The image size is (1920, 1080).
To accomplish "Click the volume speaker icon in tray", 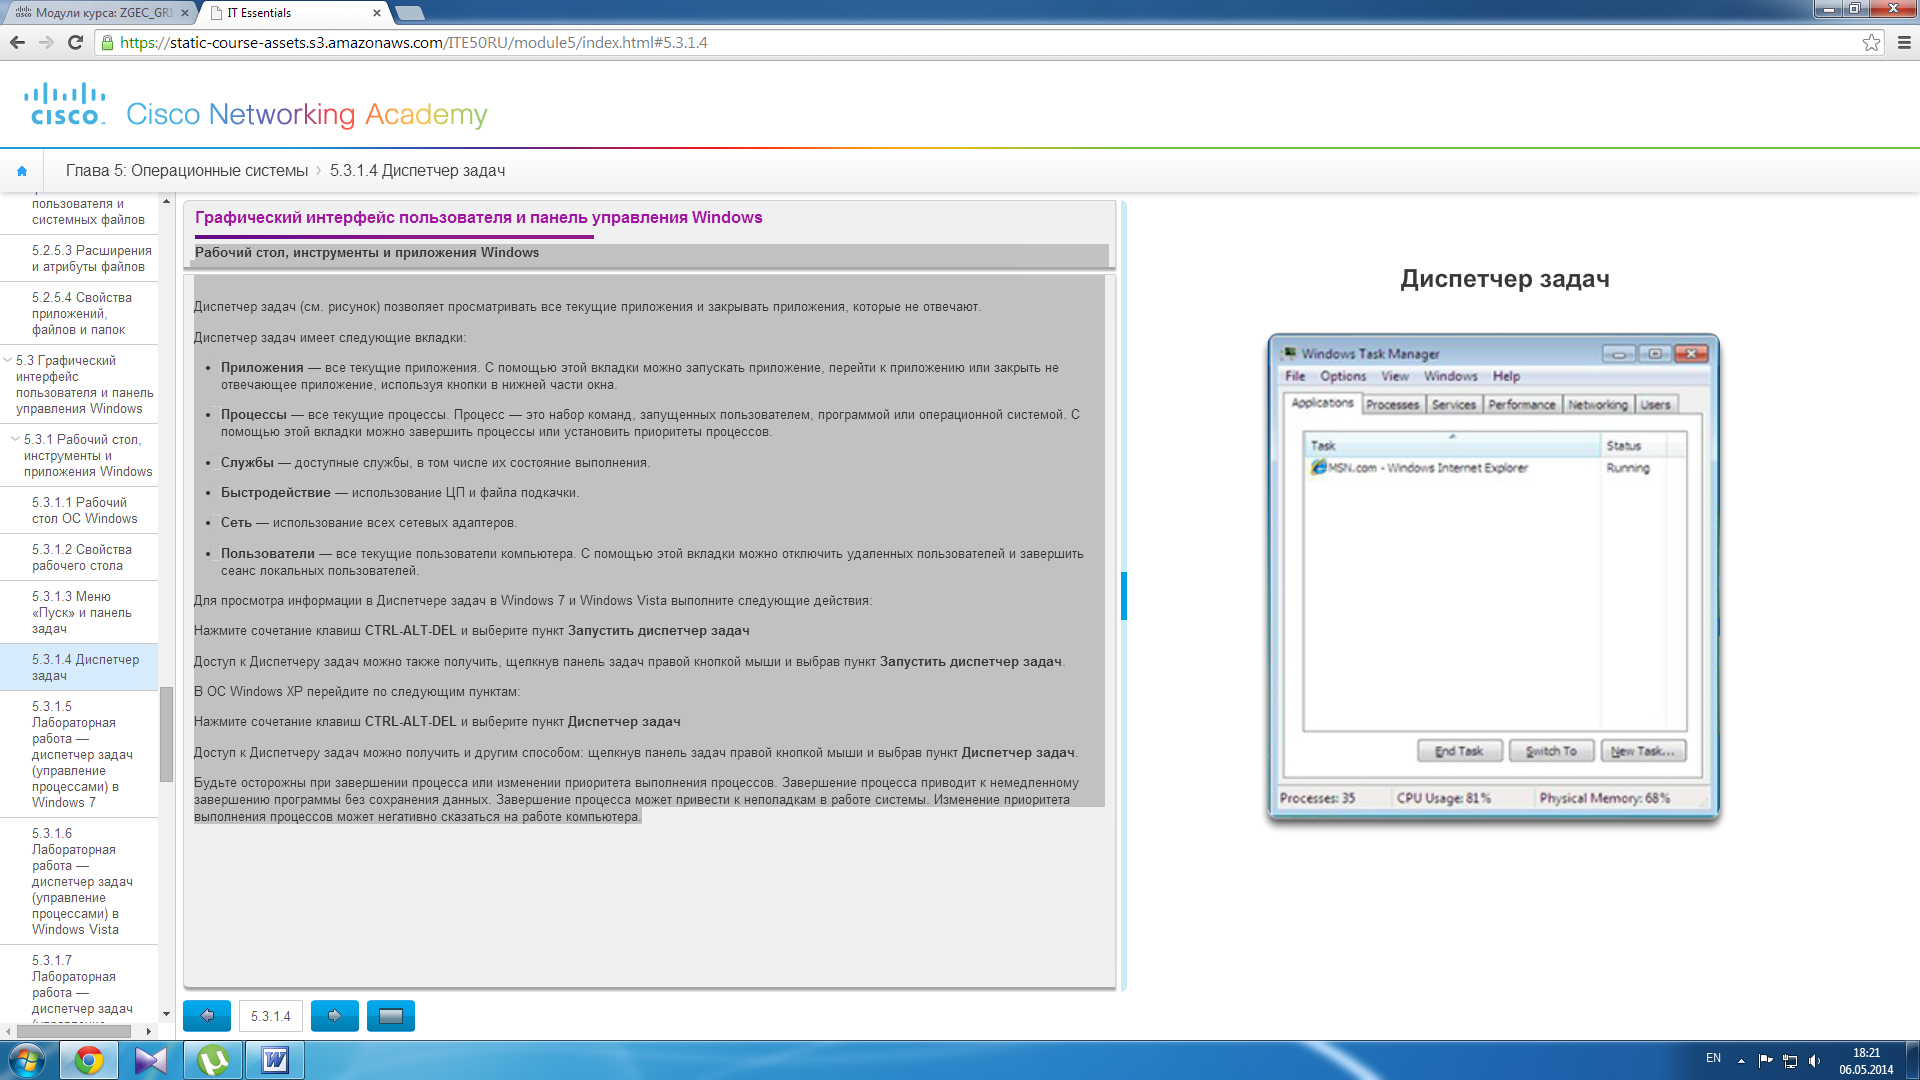I will pos(1814,1060).
